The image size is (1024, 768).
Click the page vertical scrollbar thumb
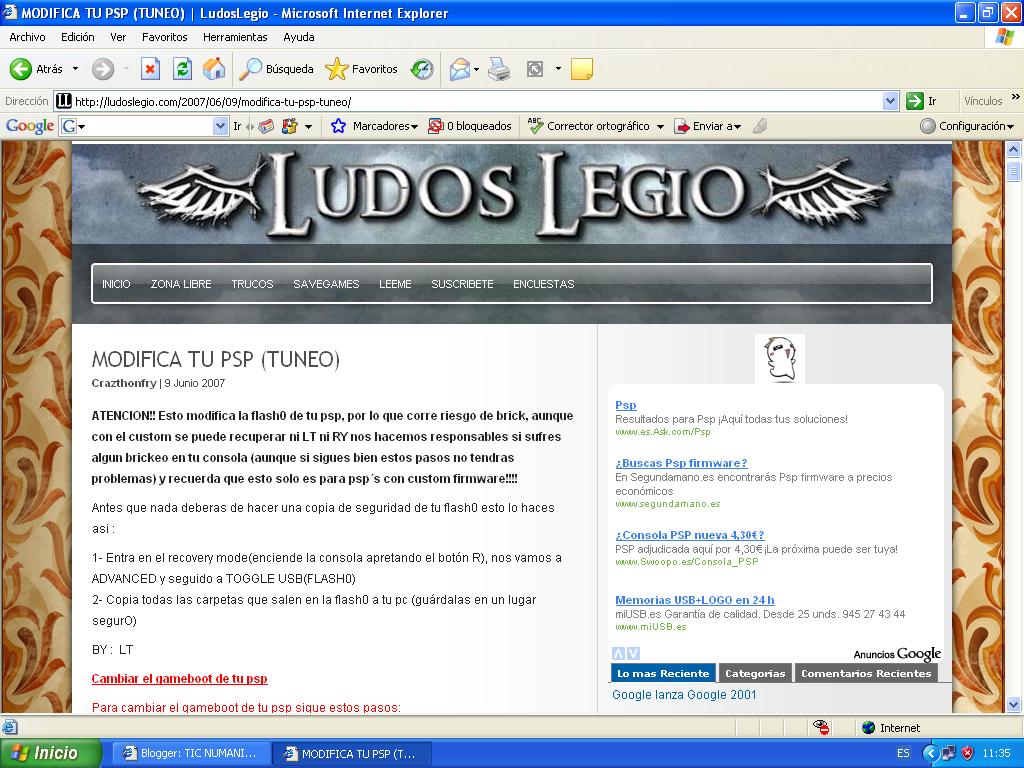1014,171
